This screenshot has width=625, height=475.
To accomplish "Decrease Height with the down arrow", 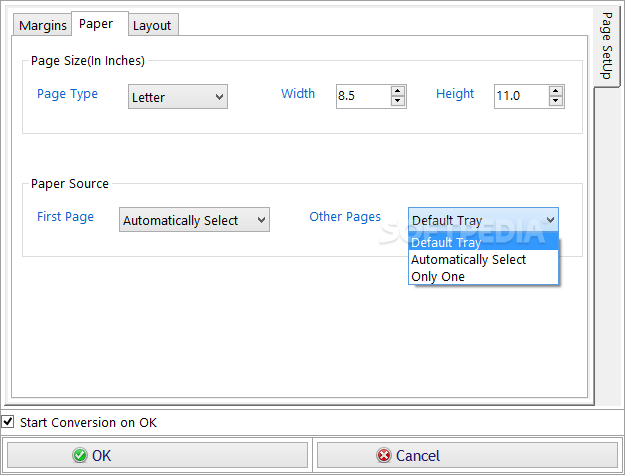I will (556, 101).
